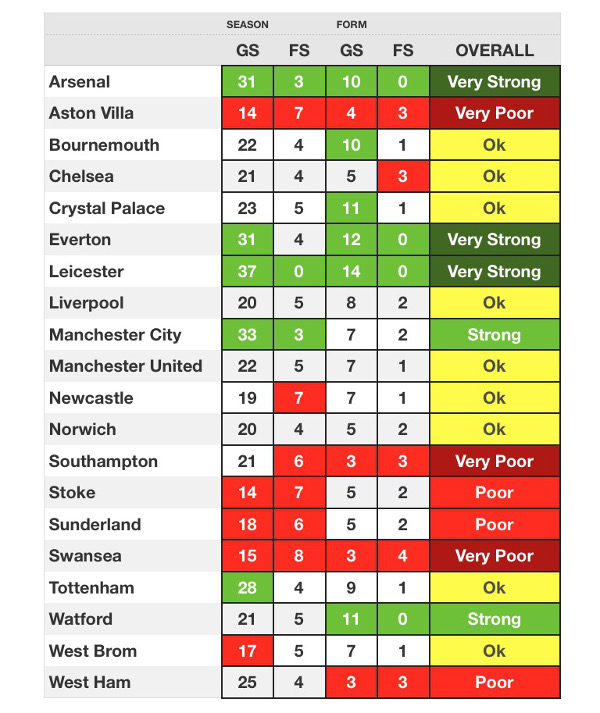The width and height of the screenshot is (600, 713).
Task: Click West Ham's season GS value 25
Action: click(247, 682)
